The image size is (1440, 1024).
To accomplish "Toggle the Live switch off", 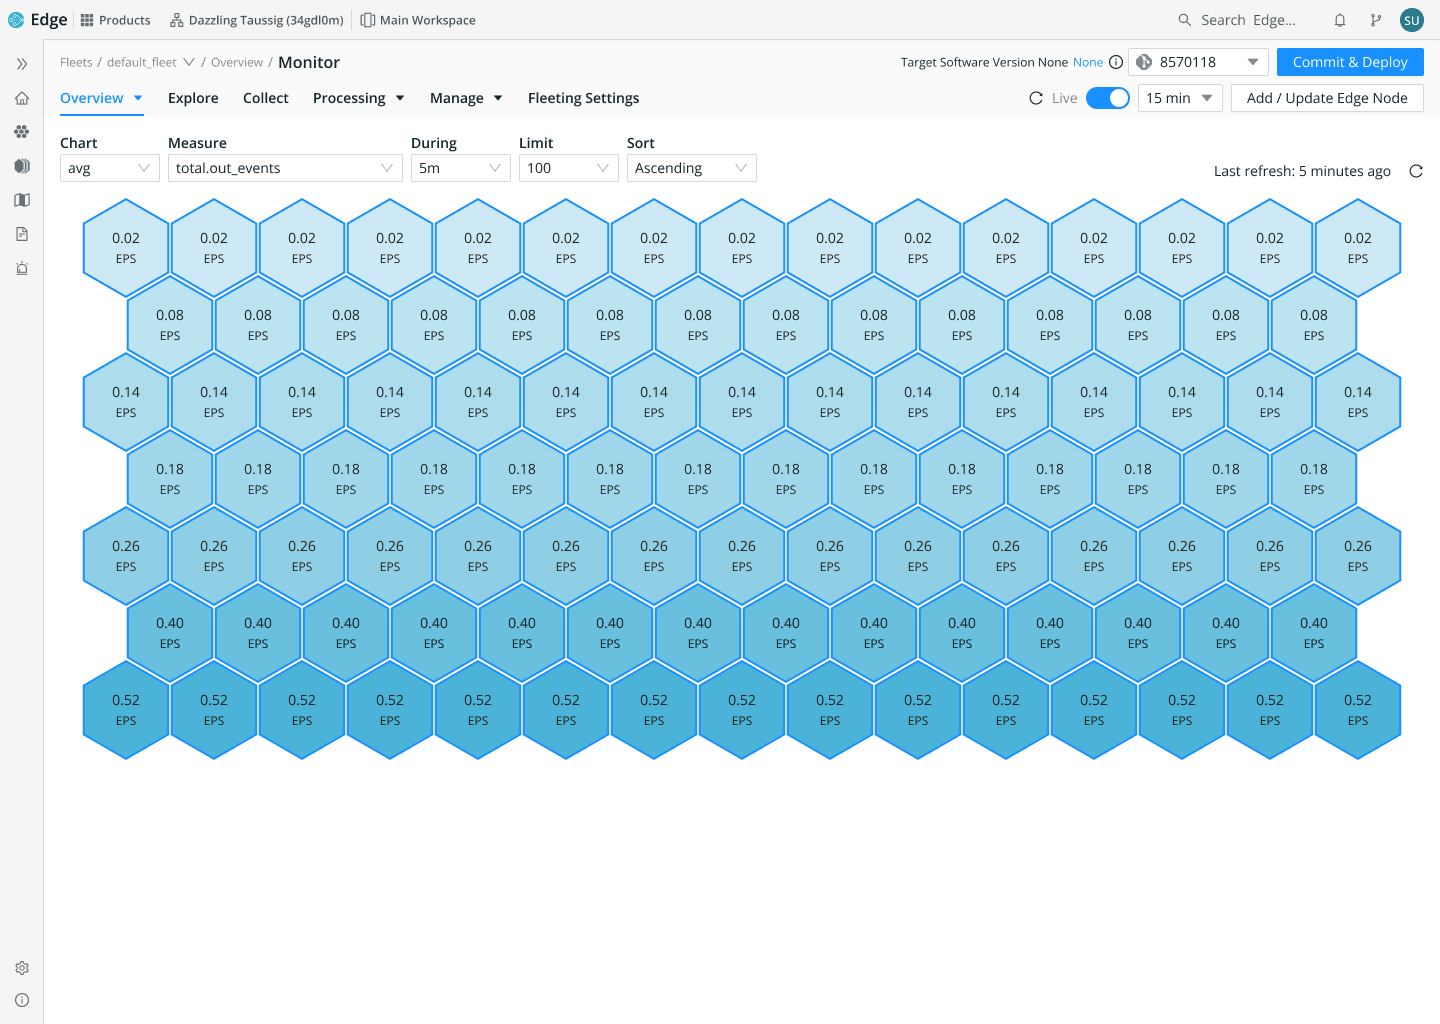I will tap(1107, 98).
